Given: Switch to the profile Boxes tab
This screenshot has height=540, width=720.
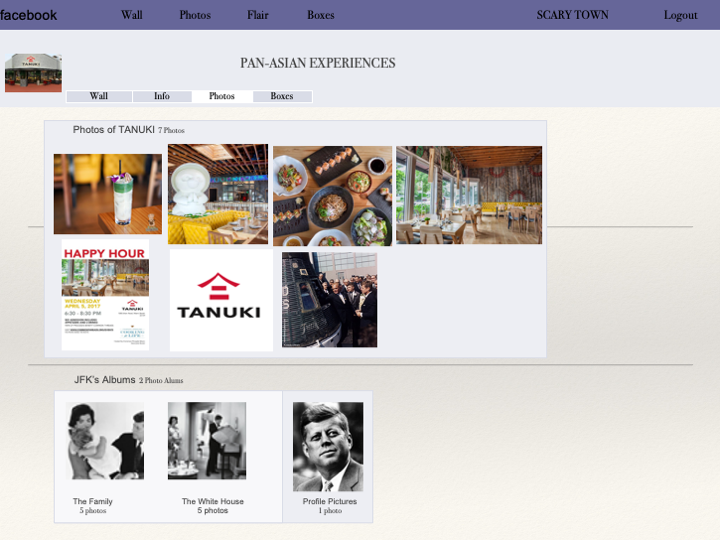Looking at the screenshot, I should pyautogui.click(x=282, y=96).
